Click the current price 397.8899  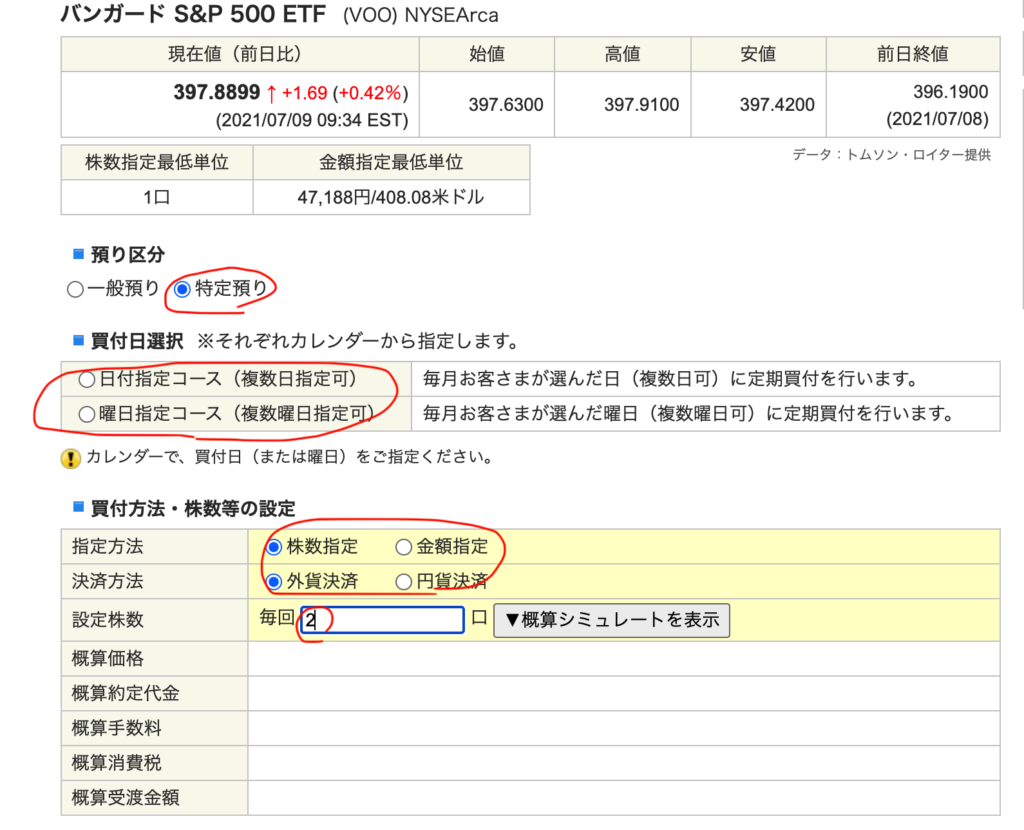(x=217, y=92)
